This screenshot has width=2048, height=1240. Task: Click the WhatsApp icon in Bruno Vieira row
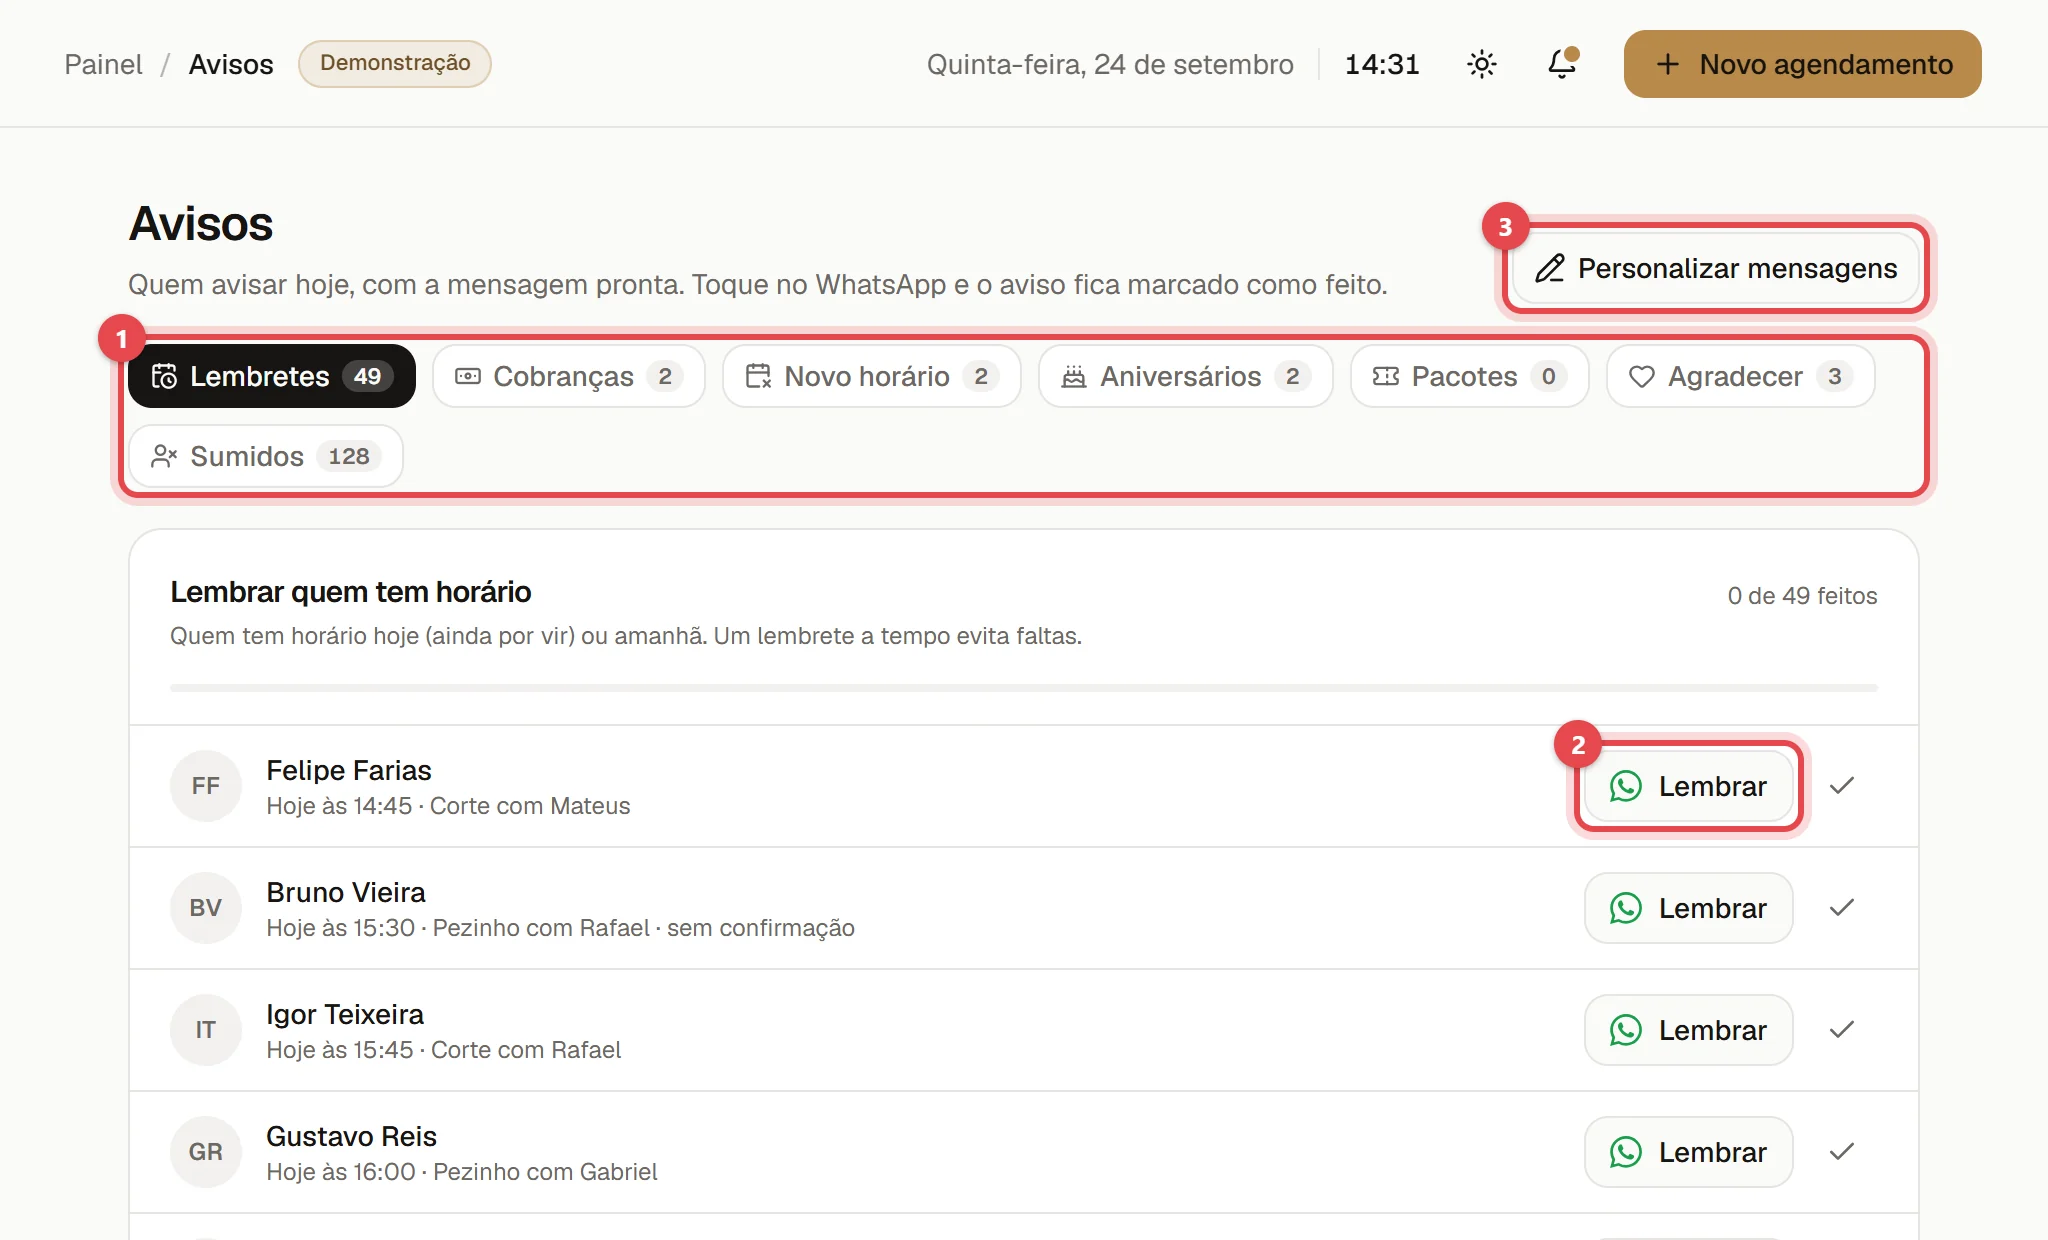[1625, 908]
